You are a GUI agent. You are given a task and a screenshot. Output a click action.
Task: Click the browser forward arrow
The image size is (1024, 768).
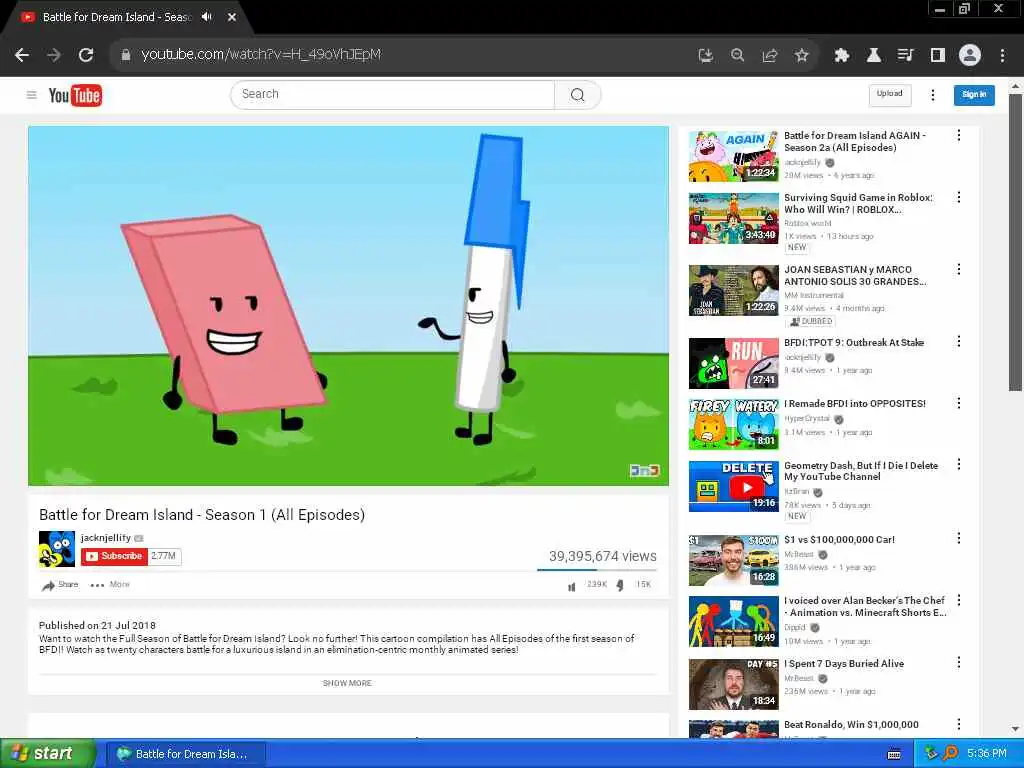(x=54, y=56)
